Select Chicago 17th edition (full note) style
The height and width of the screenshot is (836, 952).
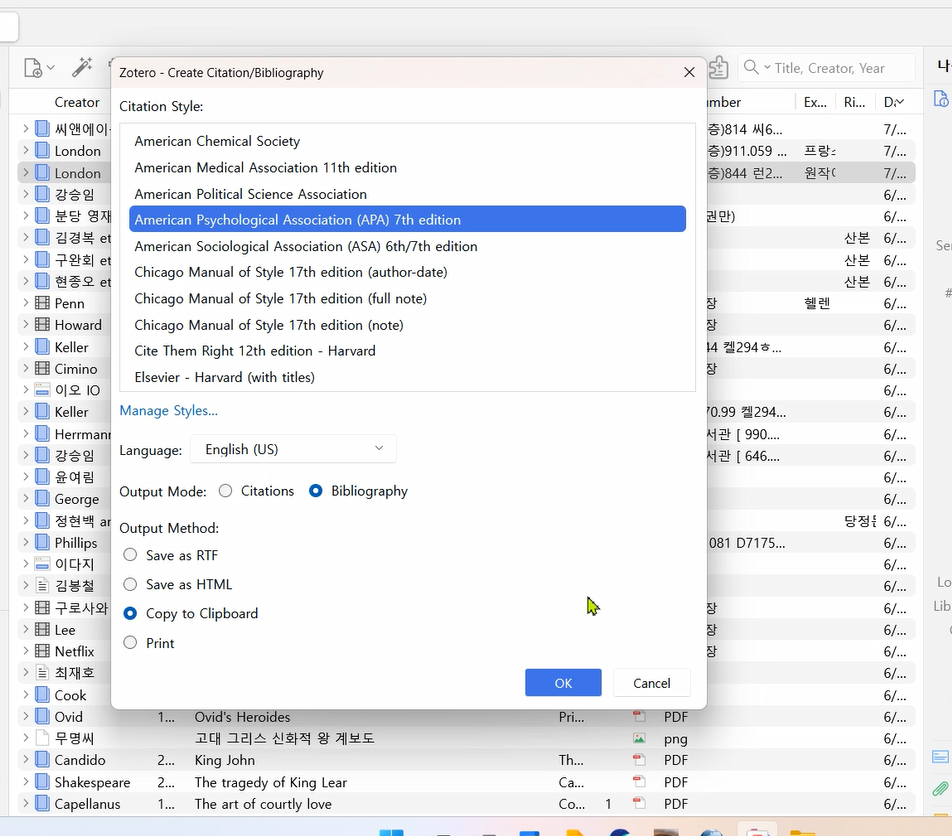click(x=407, y=298)
